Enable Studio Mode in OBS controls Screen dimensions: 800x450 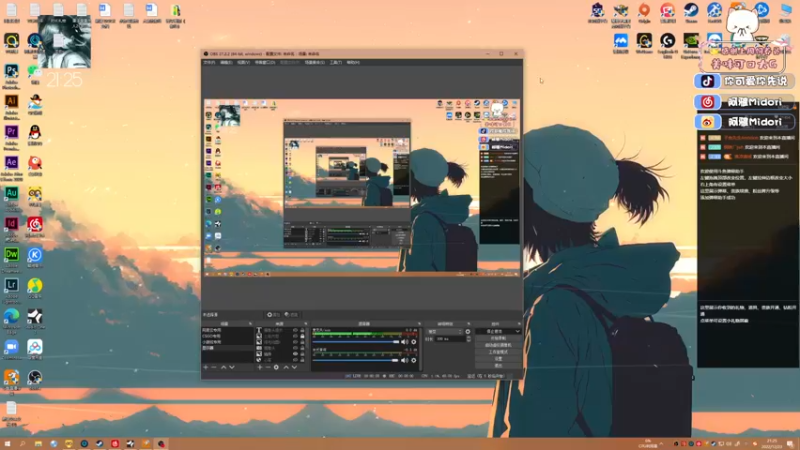point(498,352)
